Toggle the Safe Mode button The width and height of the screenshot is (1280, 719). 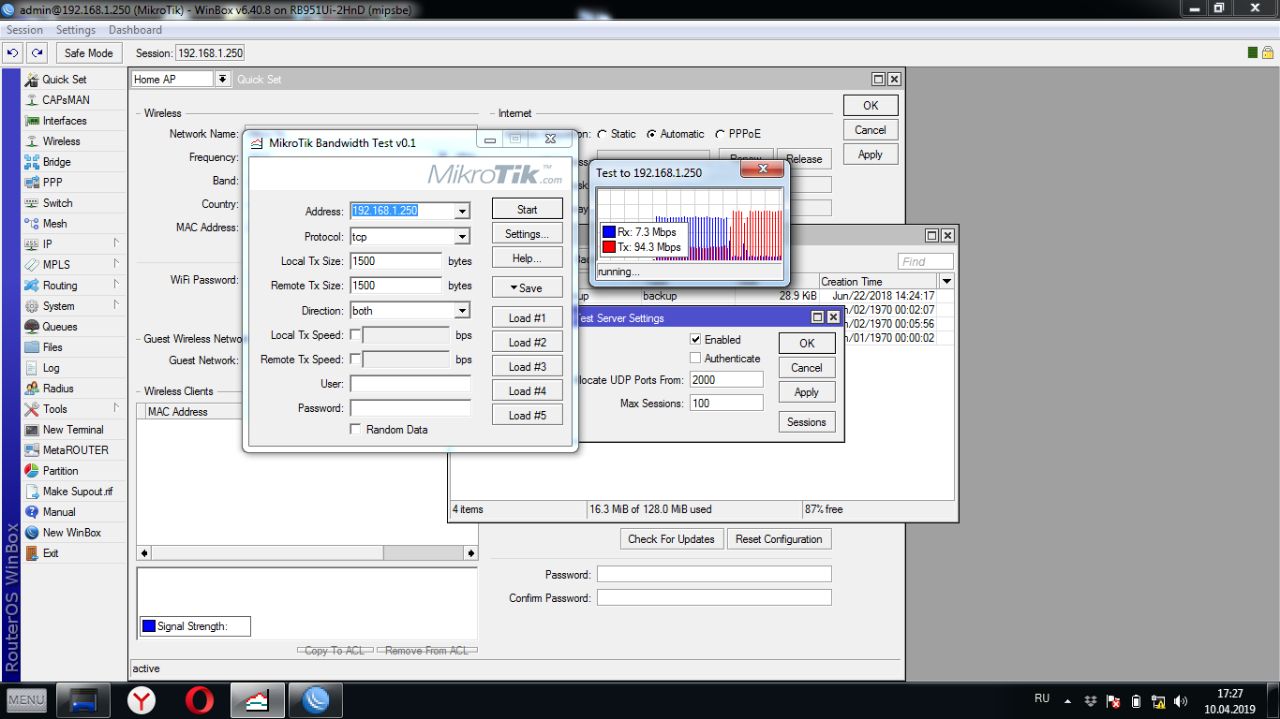pyautogui.click(x=89, y=53)
